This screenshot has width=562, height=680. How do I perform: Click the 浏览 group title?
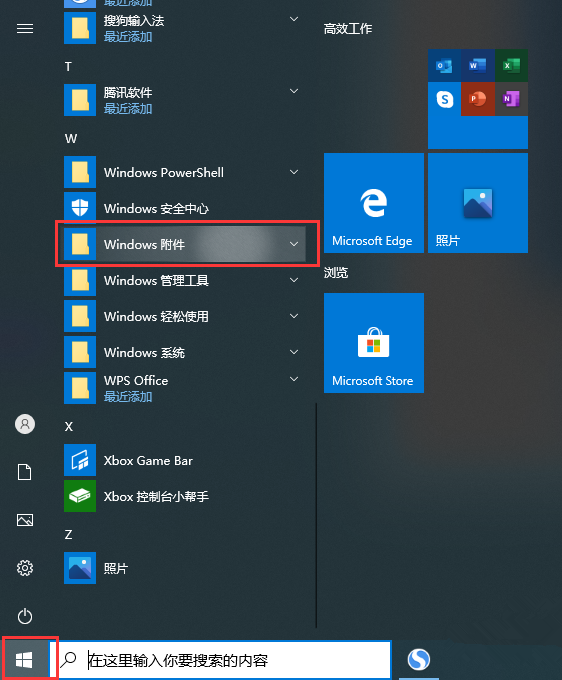click(336, 273)
